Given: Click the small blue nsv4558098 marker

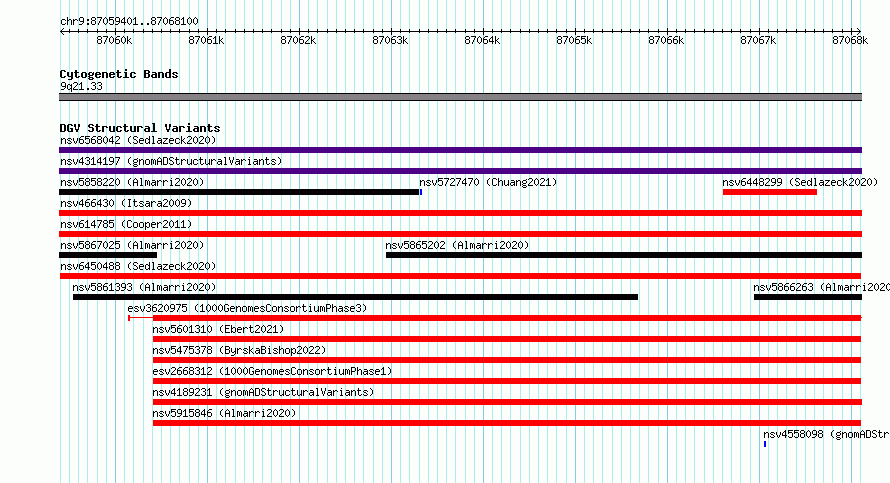Looking at the screenshot, I should coord(765,444).
